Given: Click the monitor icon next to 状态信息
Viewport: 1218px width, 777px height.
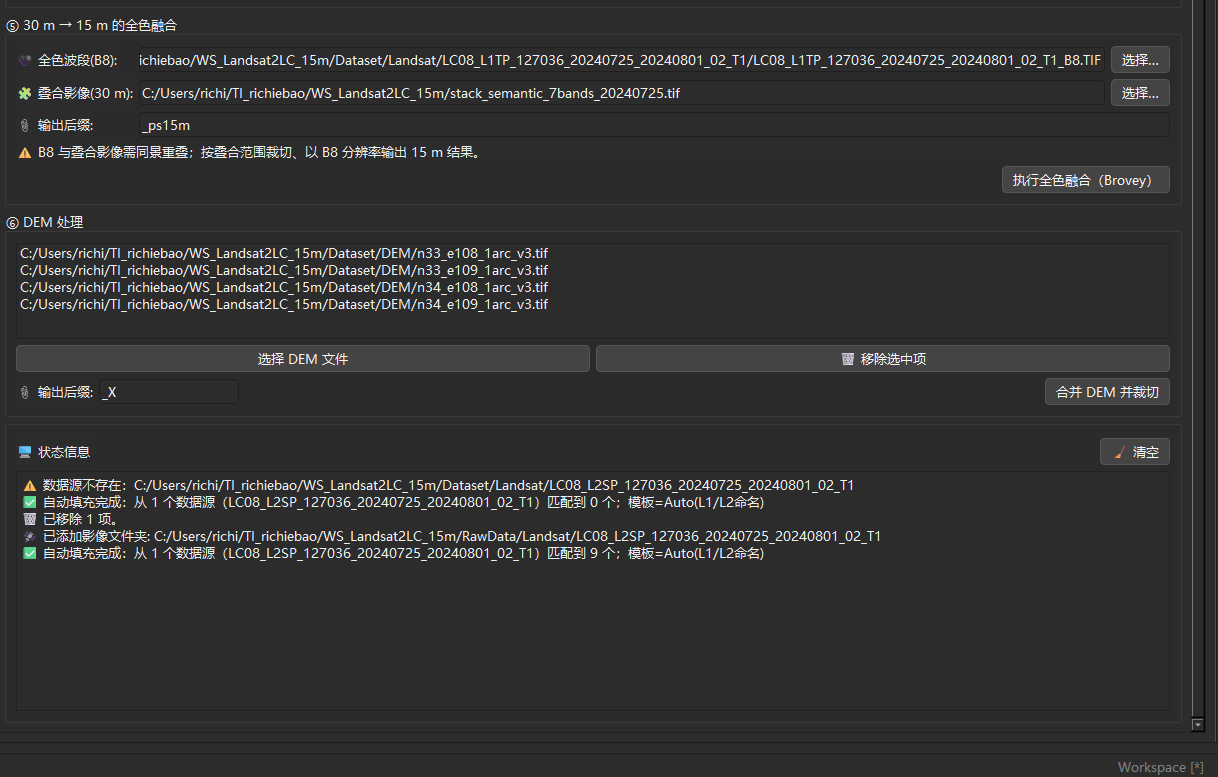Looking at the screenshot, I should [x=25, y=452].
